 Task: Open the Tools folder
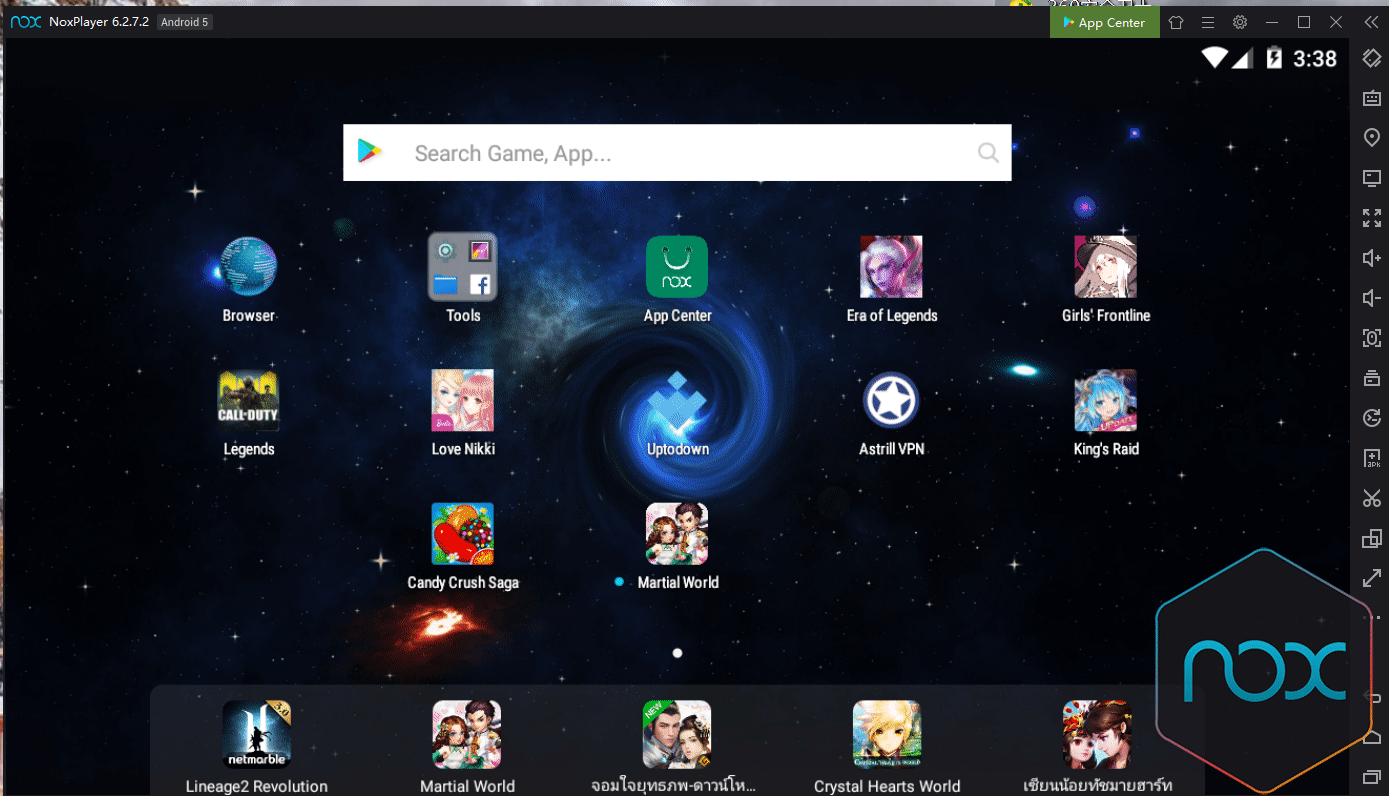pos(463,267)
